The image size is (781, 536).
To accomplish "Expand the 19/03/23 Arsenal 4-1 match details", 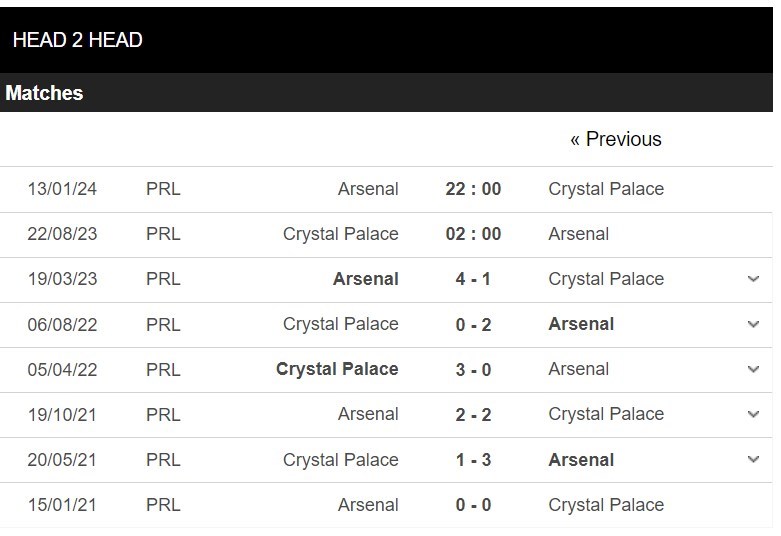I will [x=753, y=279].
